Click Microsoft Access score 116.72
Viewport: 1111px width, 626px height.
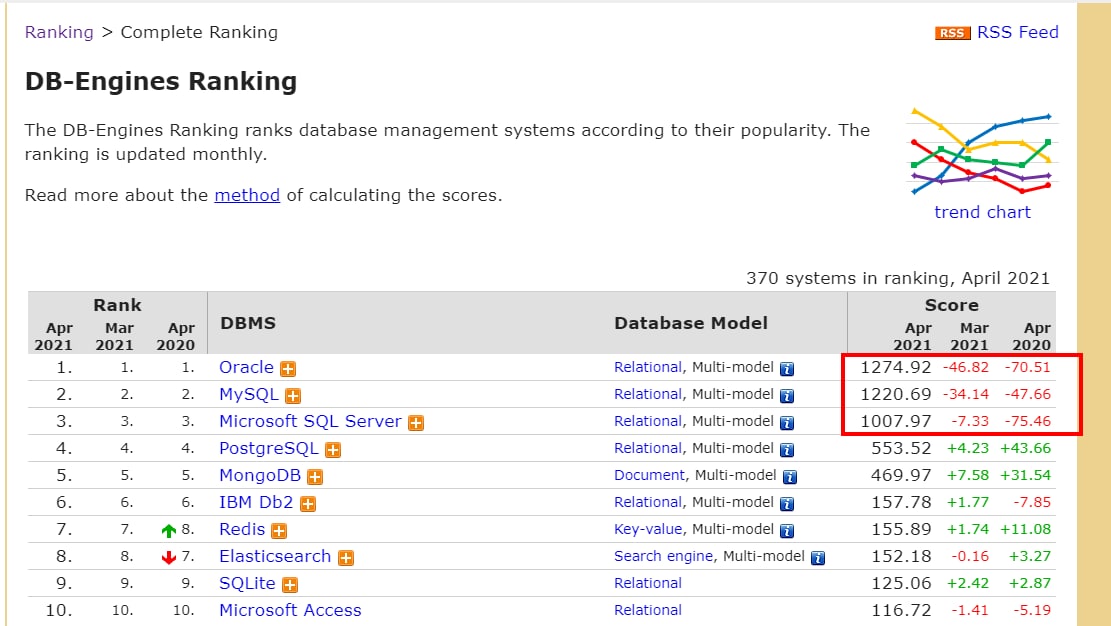(901, 610)
